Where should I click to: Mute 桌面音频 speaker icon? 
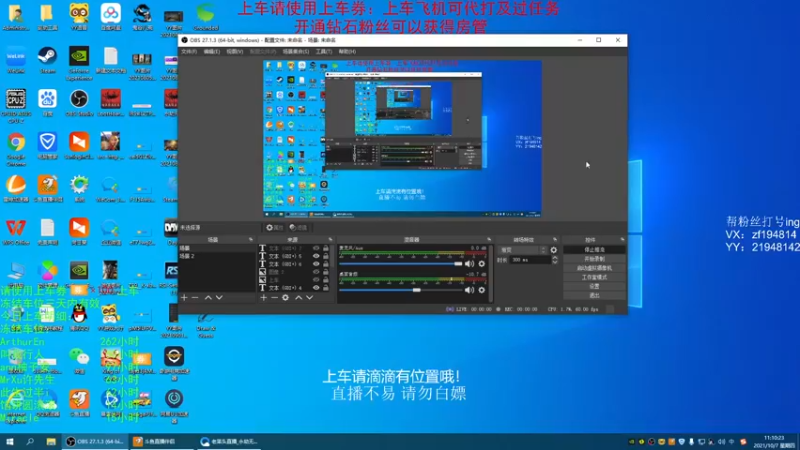469,290
